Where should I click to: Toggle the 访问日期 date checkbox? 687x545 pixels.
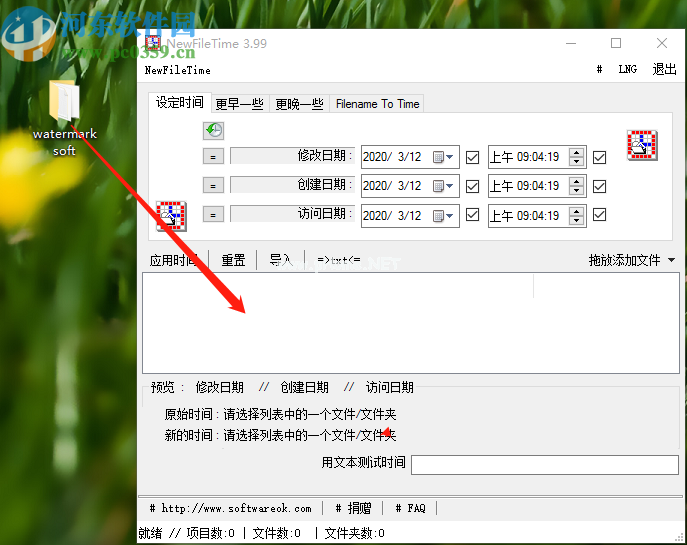click(473, 215)
